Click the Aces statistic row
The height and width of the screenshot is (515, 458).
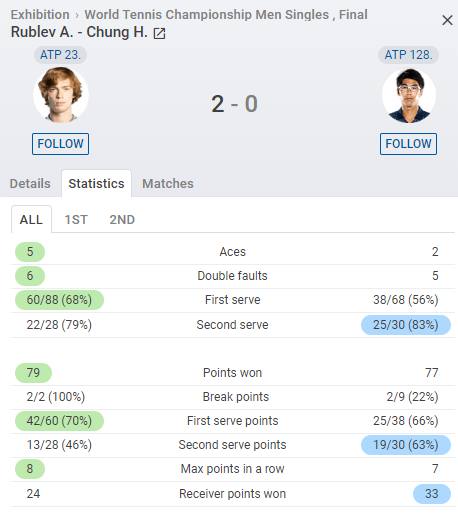[x=233, y=252]
